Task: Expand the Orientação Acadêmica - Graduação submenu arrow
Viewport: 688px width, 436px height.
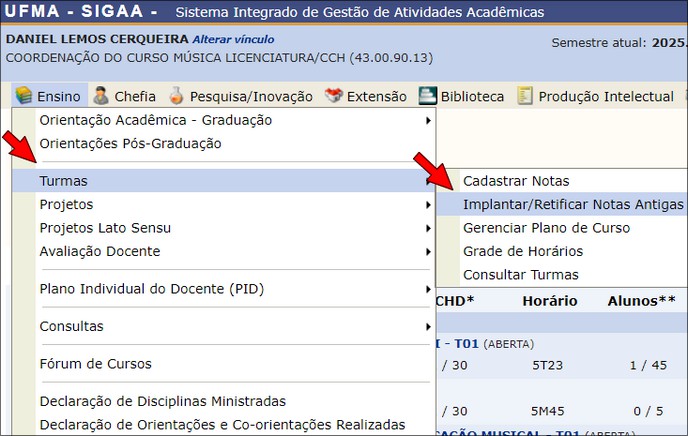Action: coord(428,121)
